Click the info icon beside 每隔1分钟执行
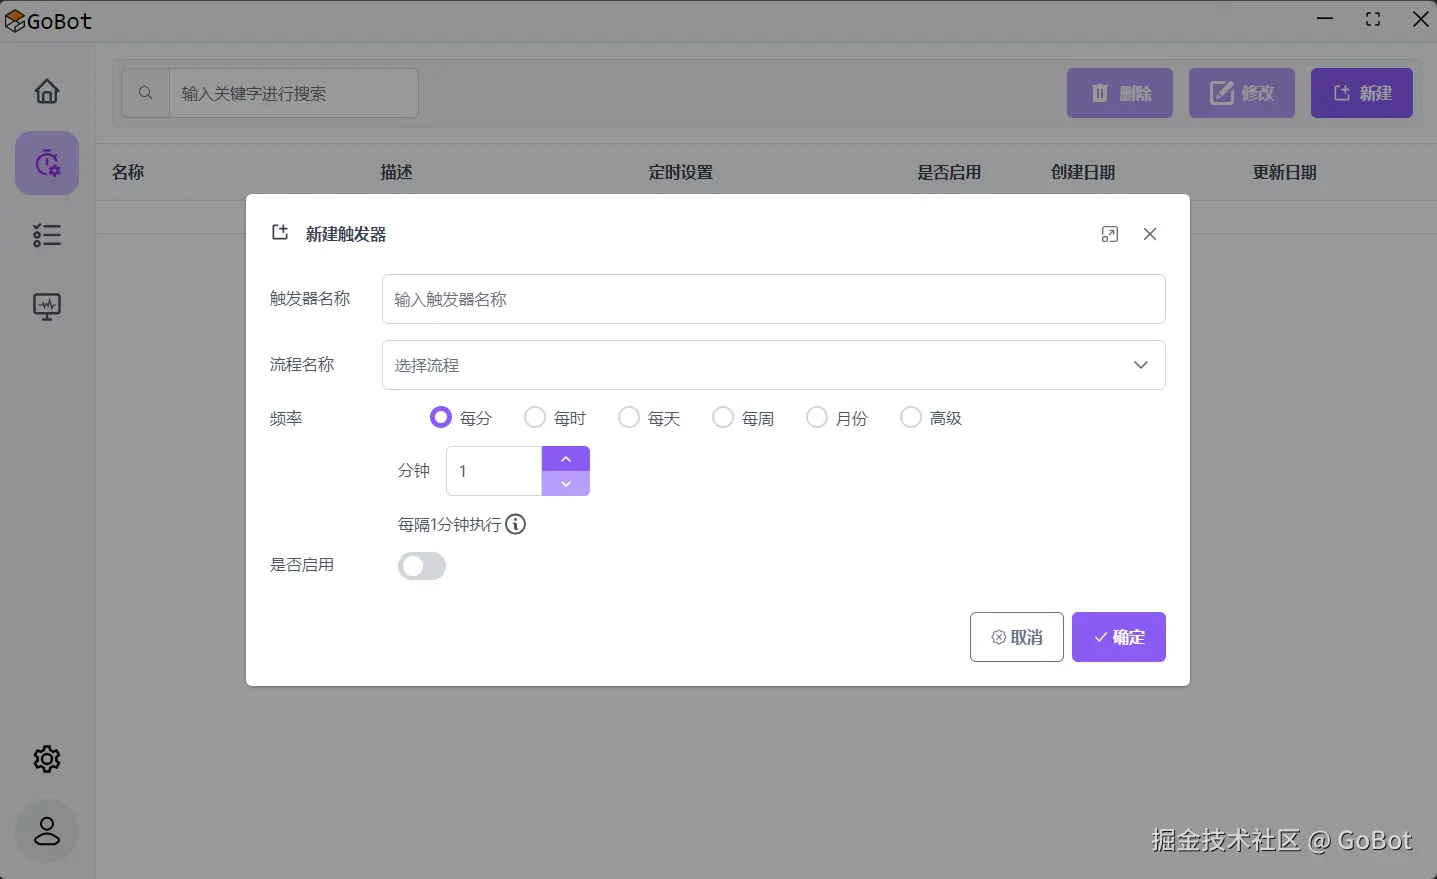The height and width of the screenshot is (879, 1437). [x=516, y=524]
